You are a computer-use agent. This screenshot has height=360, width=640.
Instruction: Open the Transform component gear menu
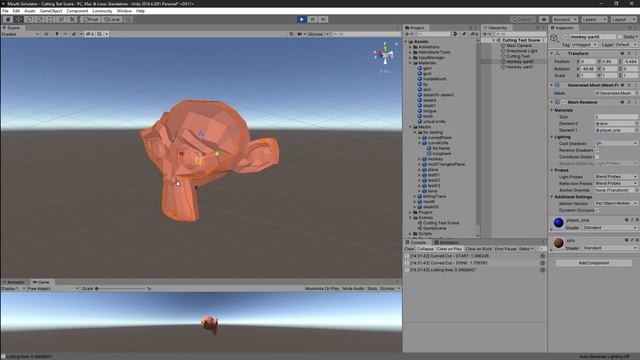tap(636, 53)
